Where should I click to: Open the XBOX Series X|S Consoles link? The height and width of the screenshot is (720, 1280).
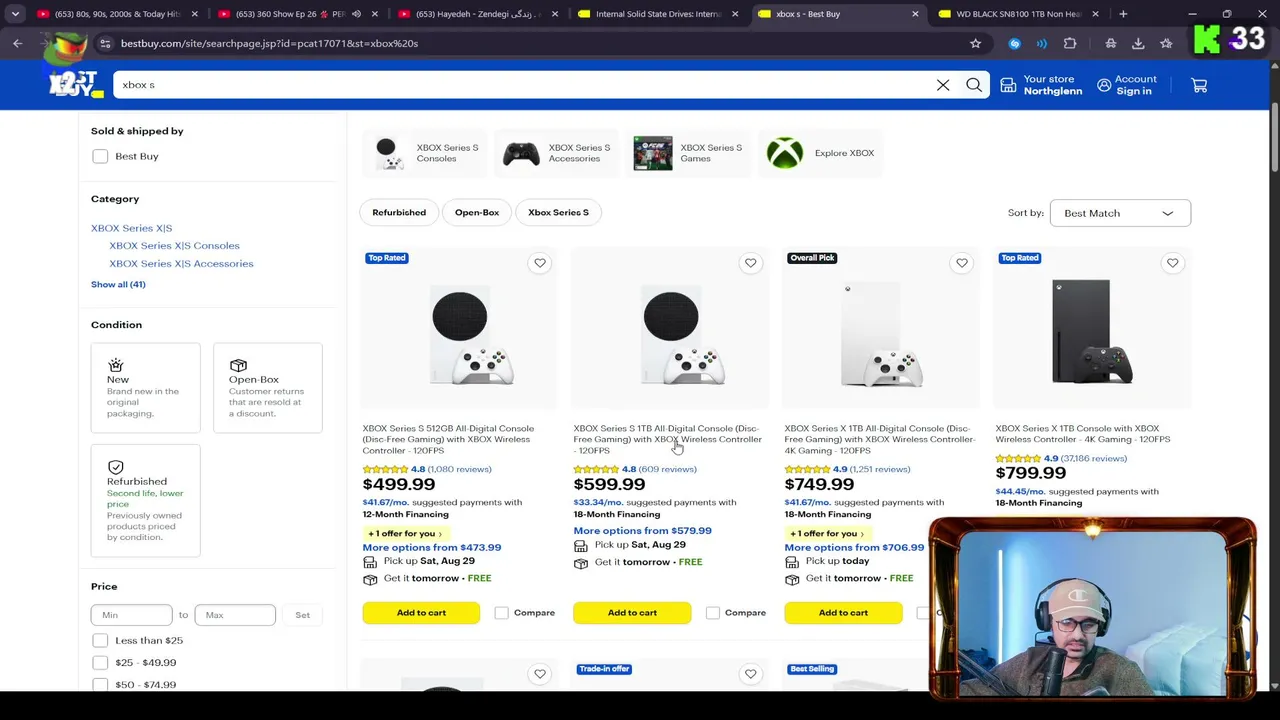174,246
